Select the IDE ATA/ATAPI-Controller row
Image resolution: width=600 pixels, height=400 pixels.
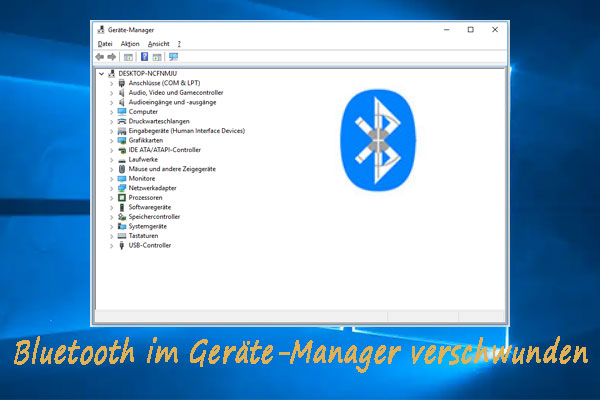(165, 150)
